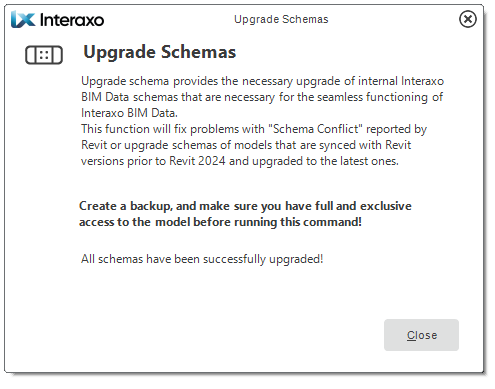Image resolution: width=495 pixels, height=389 pixels.
Task: Click the "Revit 2024" text
Action: pyautogui.click(x=197, y=161)
